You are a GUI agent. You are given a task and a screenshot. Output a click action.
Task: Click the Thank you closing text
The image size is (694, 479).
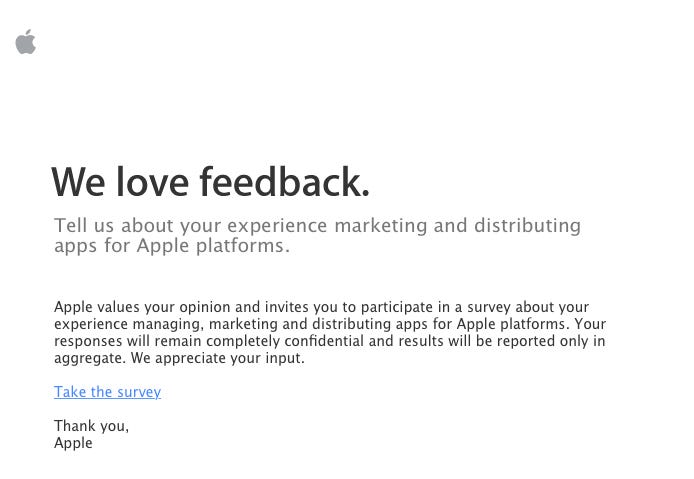[x=91, y=426]
